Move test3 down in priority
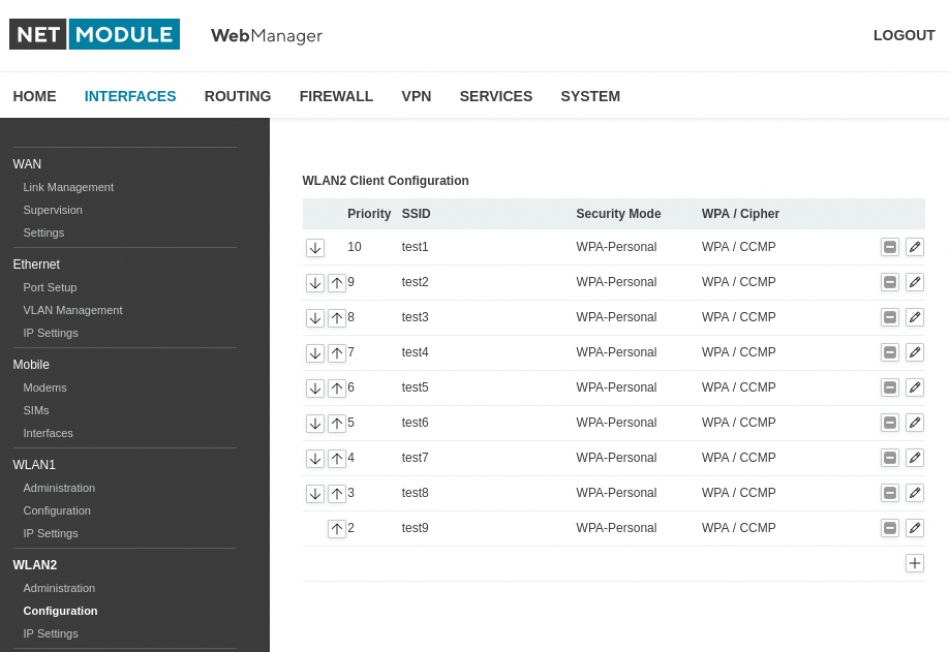950x652 pixels. [x=315, y=318]
